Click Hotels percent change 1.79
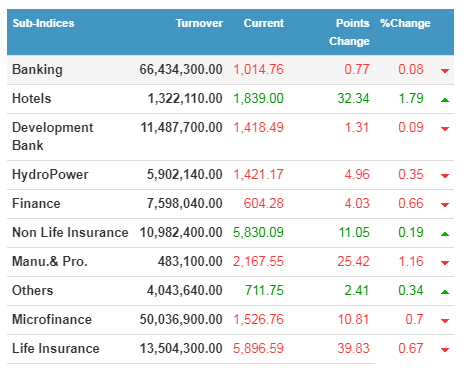466x374 pixels. tap(411, 99)
